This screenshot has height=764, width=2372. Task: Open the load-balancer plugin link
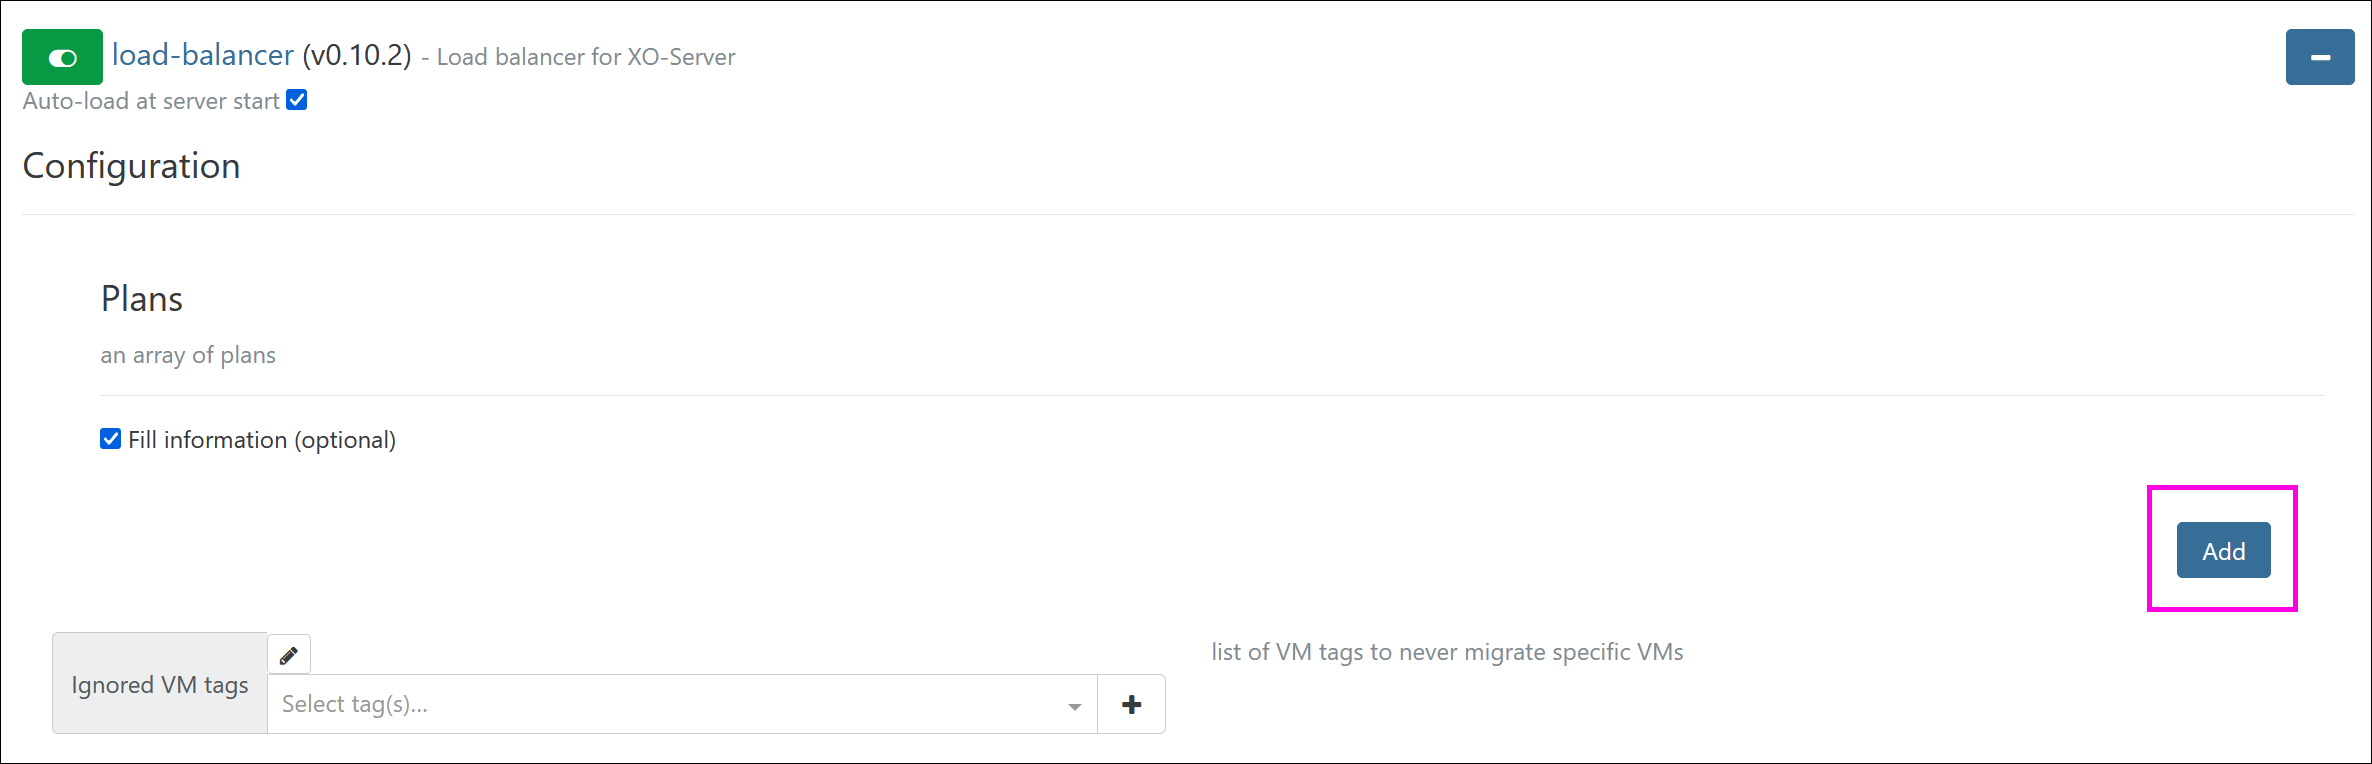tap(203, 55)
